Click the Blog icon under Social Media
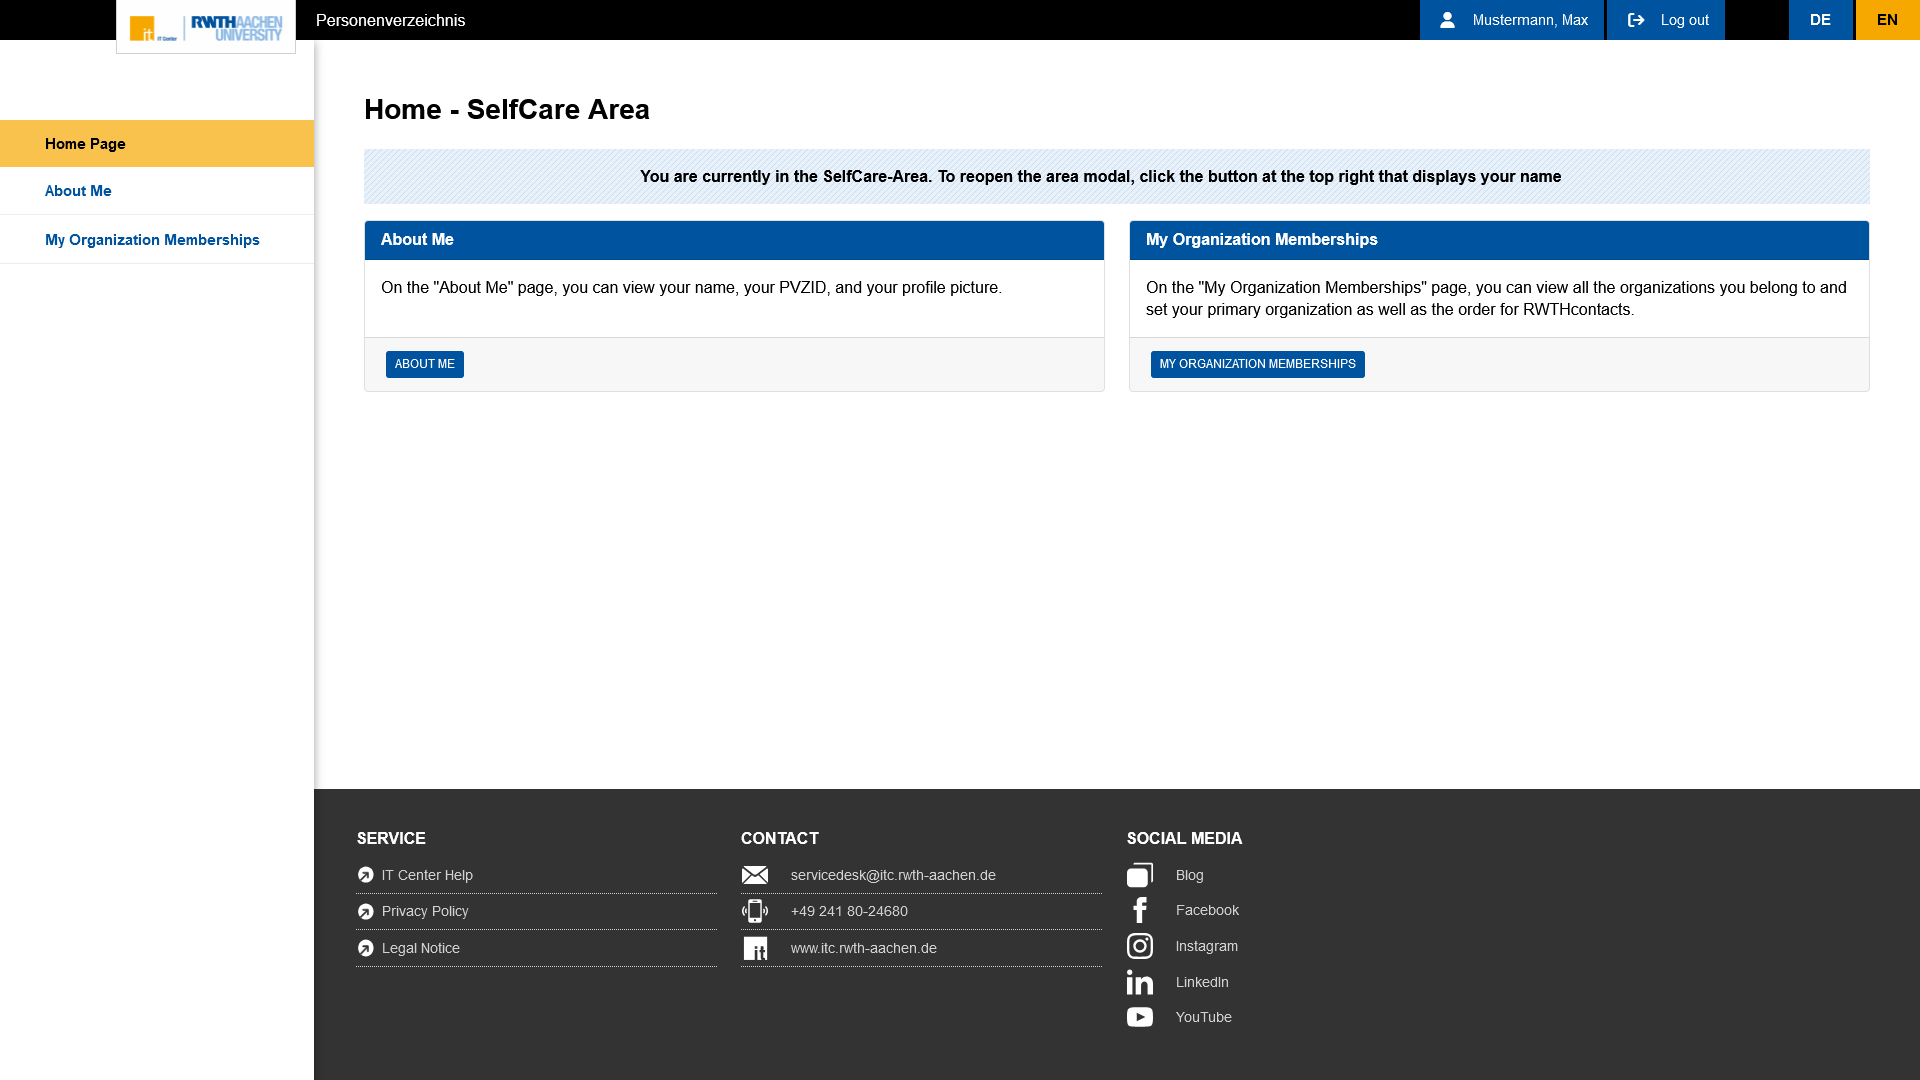Image resolution: width=1920 pixels, height=1080 pixels. 1140,875
